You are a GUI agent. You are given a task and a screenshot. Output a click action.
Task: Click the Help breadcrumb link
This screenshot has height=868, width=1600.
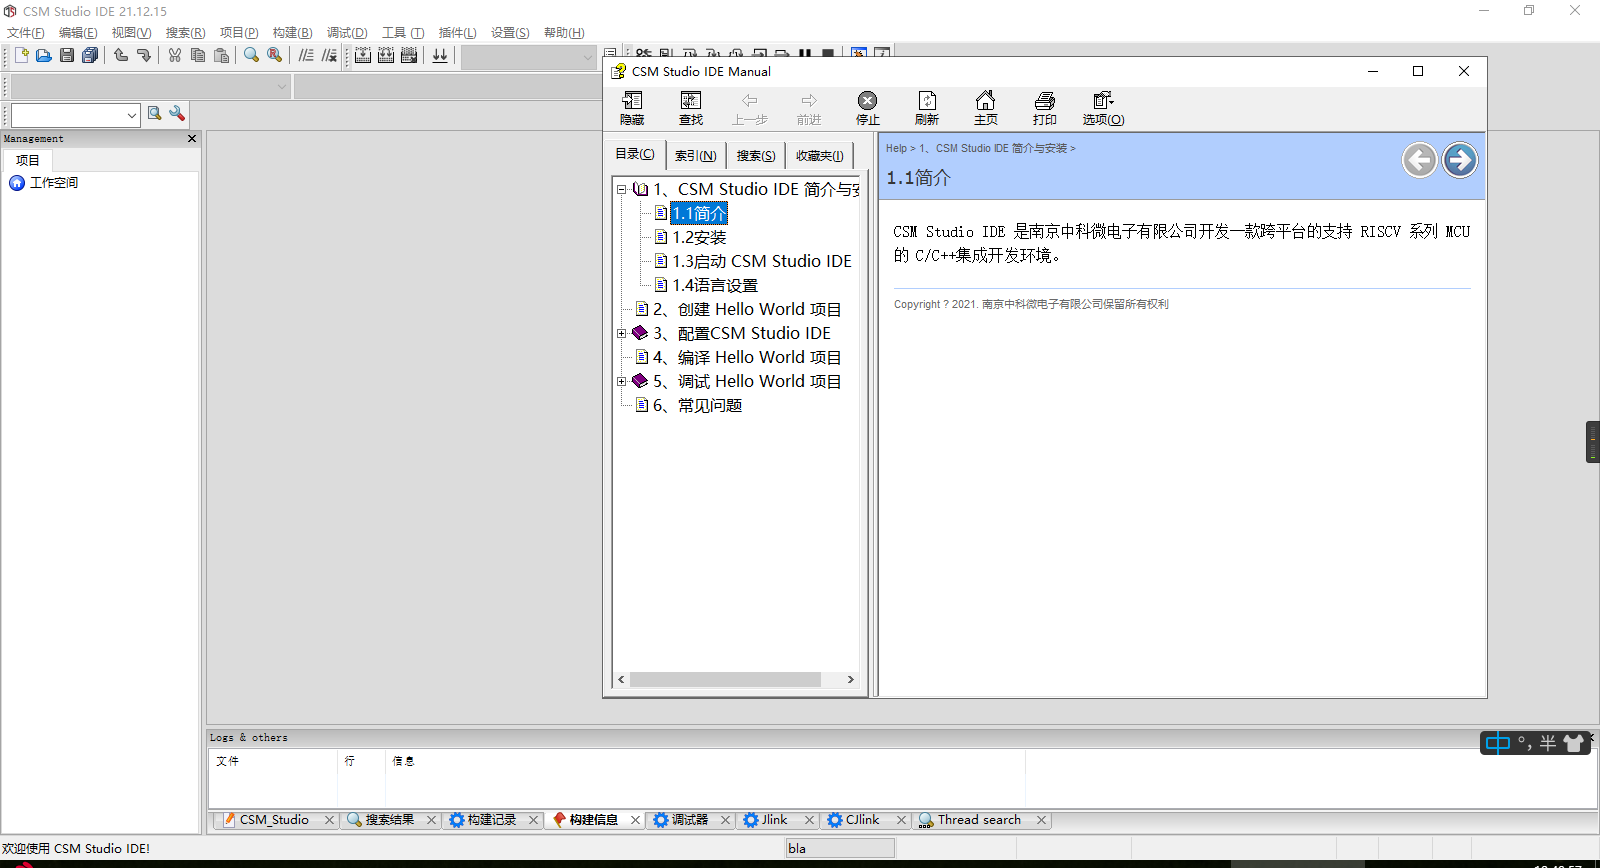pos(896,148)
